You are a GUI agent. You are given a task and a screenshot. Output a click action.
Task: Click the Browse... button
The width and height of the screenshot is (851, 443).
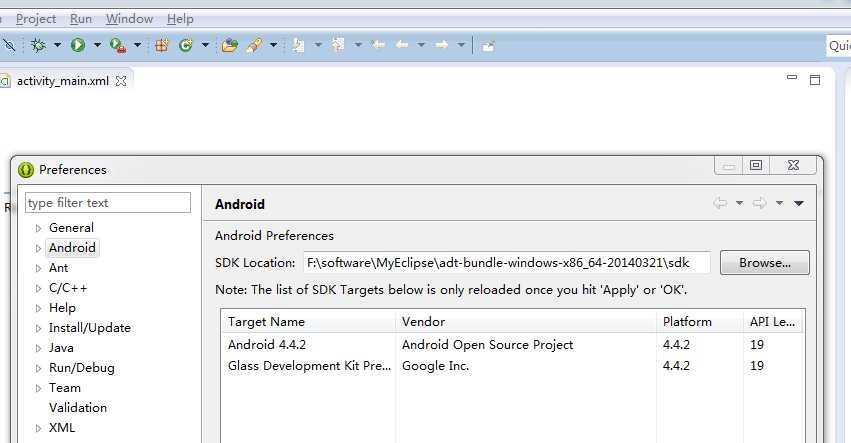pos(765,263)
